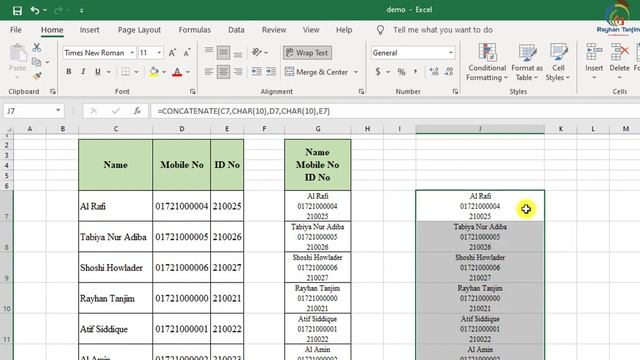Open the text Orientation options

coord(260,52)
